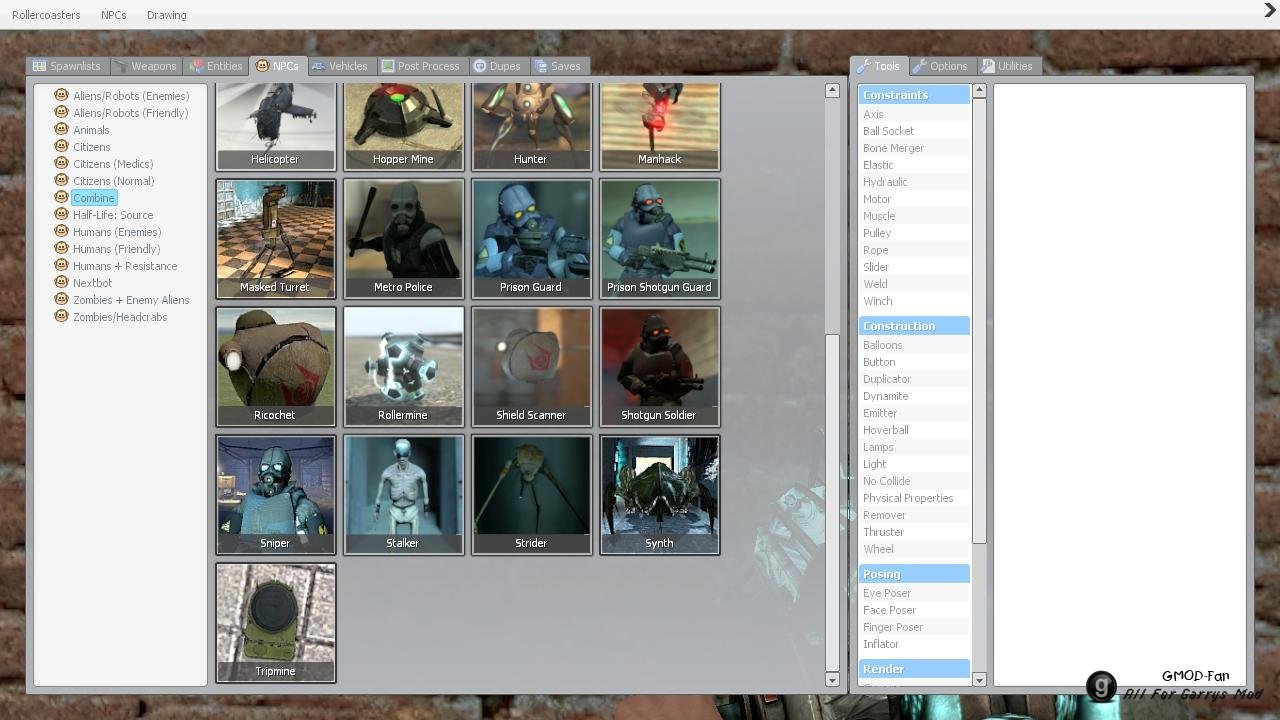Spawn the Rollermine NPC
Viewport: 1280px width, 720px height.
click(x=403, y=367)
